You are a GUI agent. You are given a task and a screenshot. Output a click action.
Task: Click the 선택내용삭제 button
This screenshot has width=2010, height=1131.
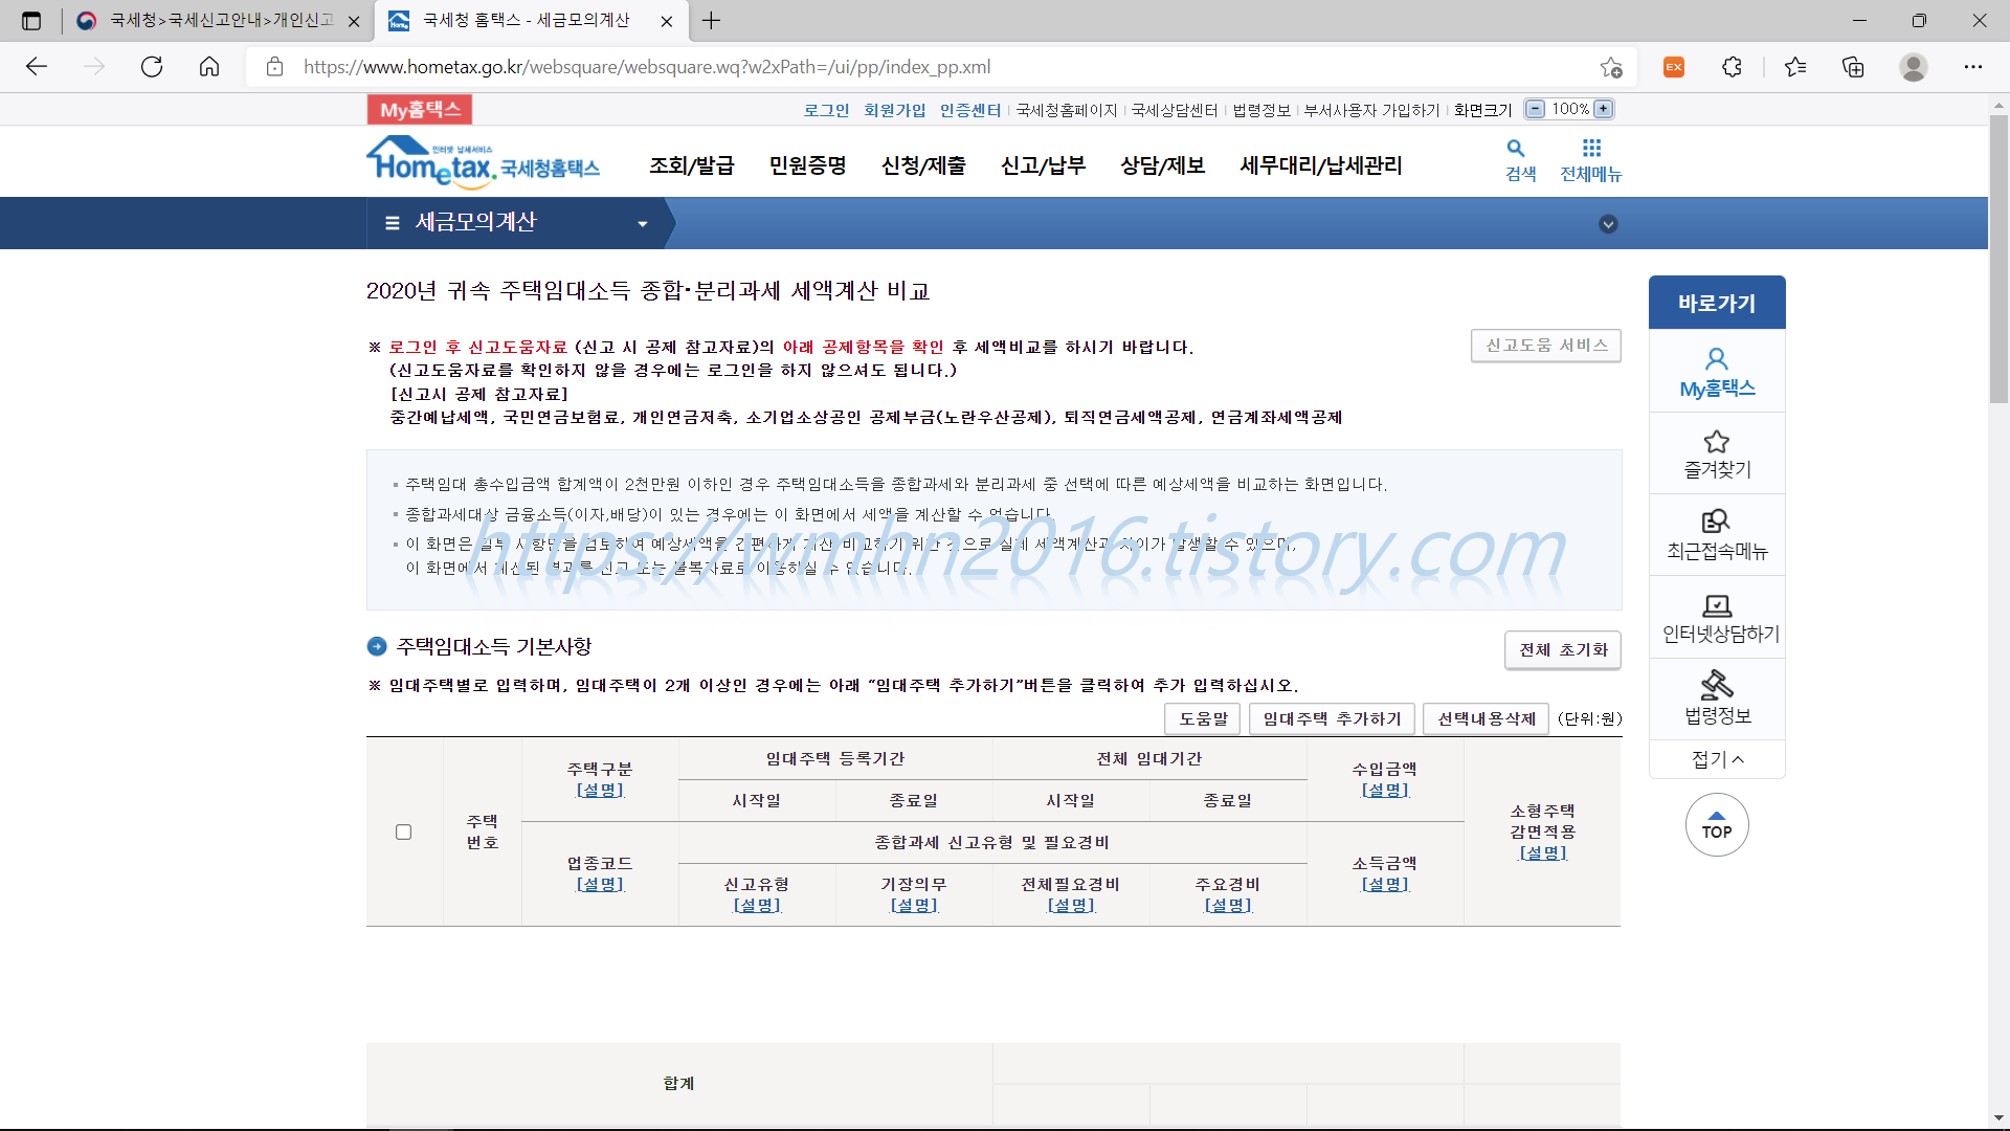click(x=1486, y=719)
